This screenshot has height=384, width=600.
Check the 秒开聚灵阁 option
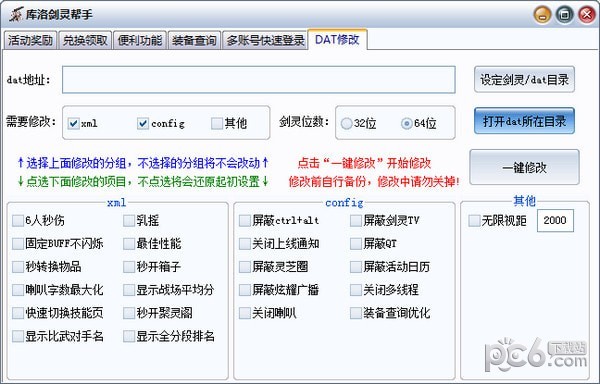pos(129,313)
